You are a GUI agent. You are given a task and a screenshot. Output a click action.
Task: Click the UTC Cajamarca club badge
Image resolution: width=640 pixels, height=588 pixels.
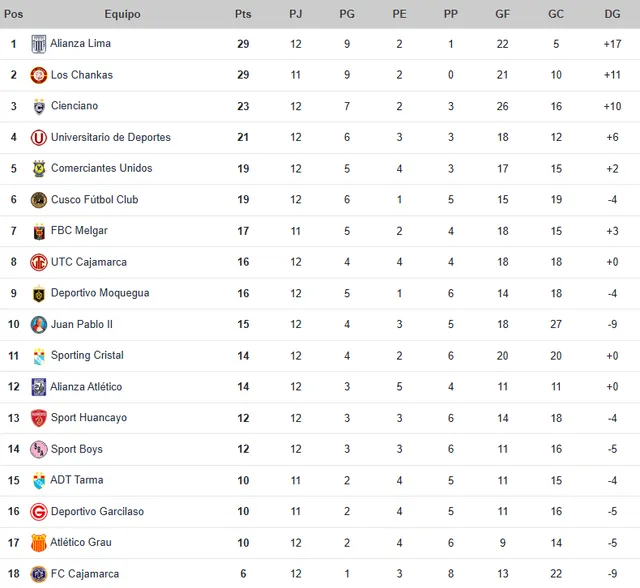tap(38, 262)
